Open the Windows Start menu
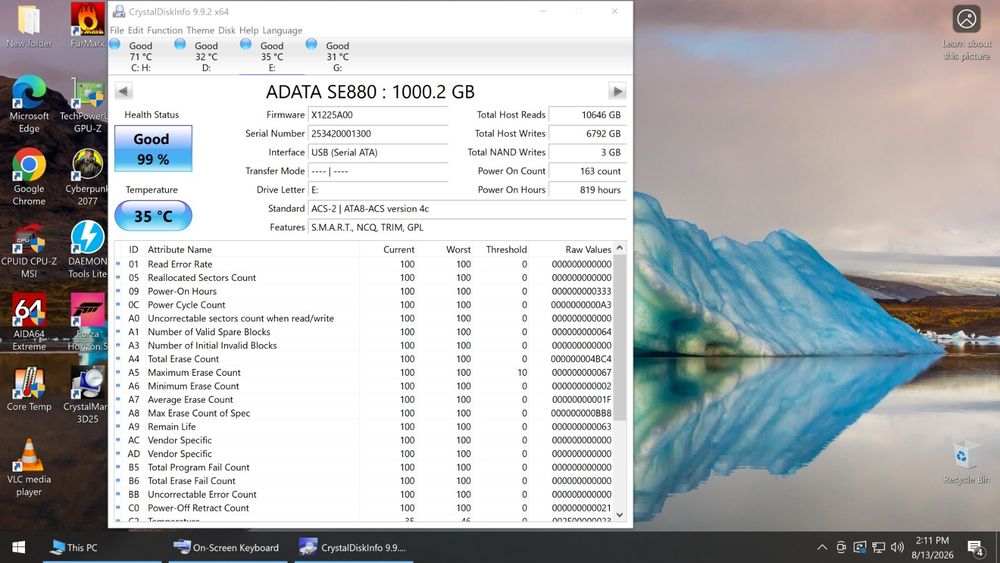The image size is (1000, 563). pos(18,547)
